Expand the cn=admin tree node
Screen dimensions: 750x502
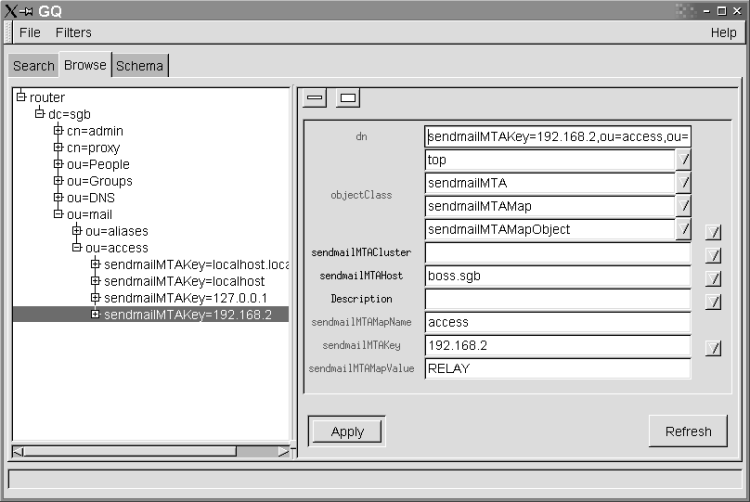coord(58,131)
